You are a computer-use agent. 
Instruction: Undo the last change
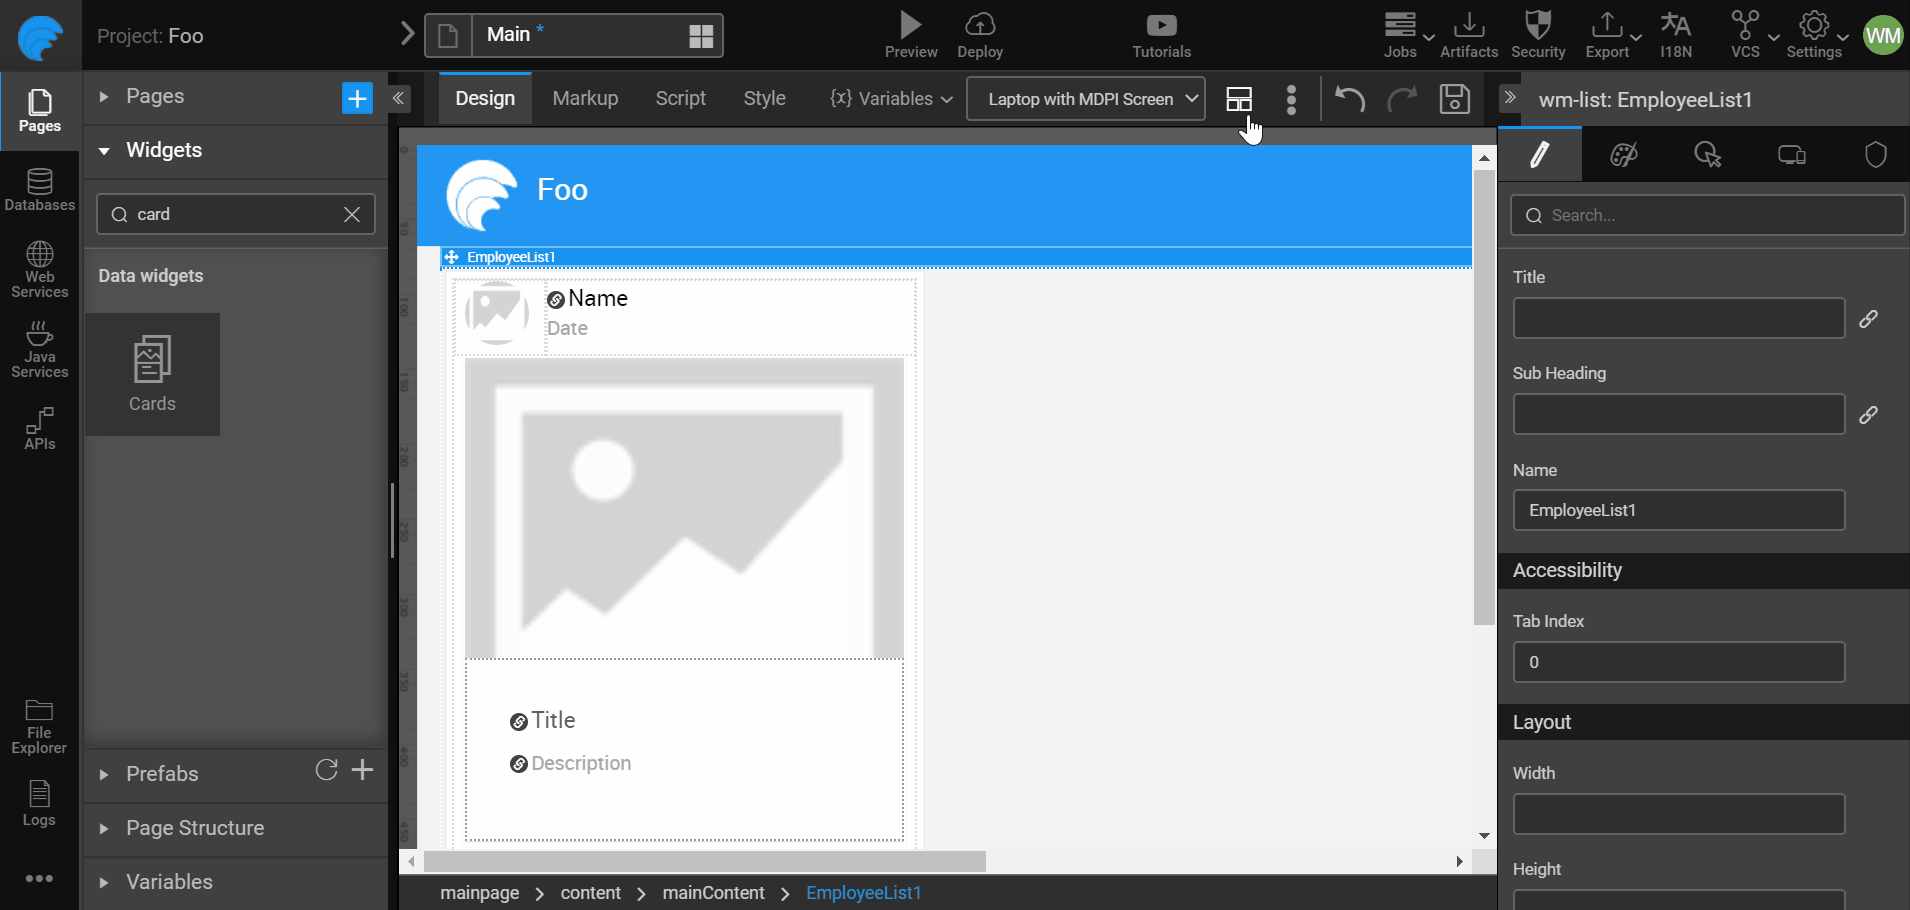pos(1350,99)
